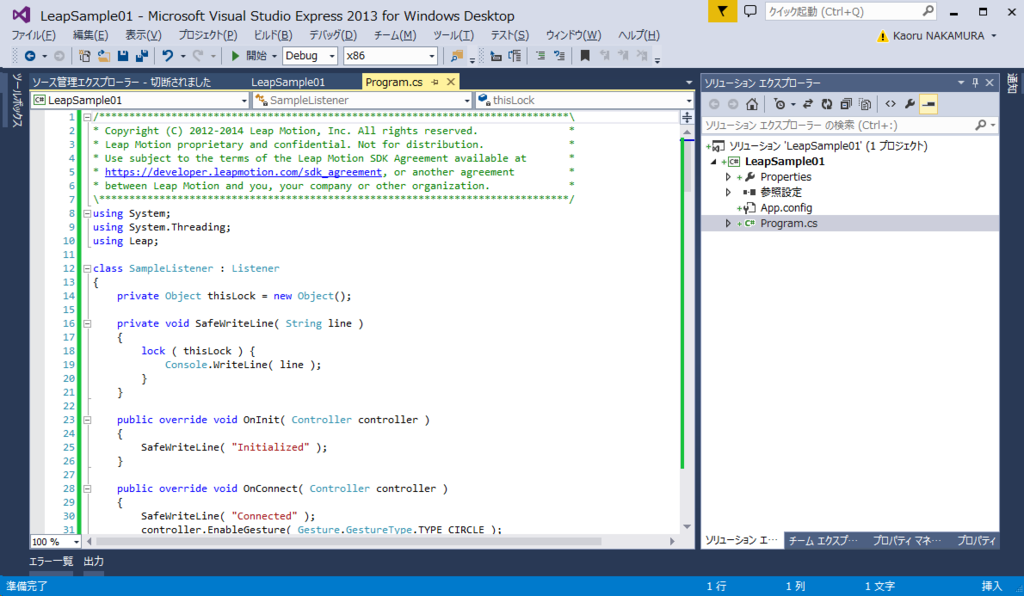Click the New Project toolbar icon
Screen dimensions: 1024x596
pos(84,56)
